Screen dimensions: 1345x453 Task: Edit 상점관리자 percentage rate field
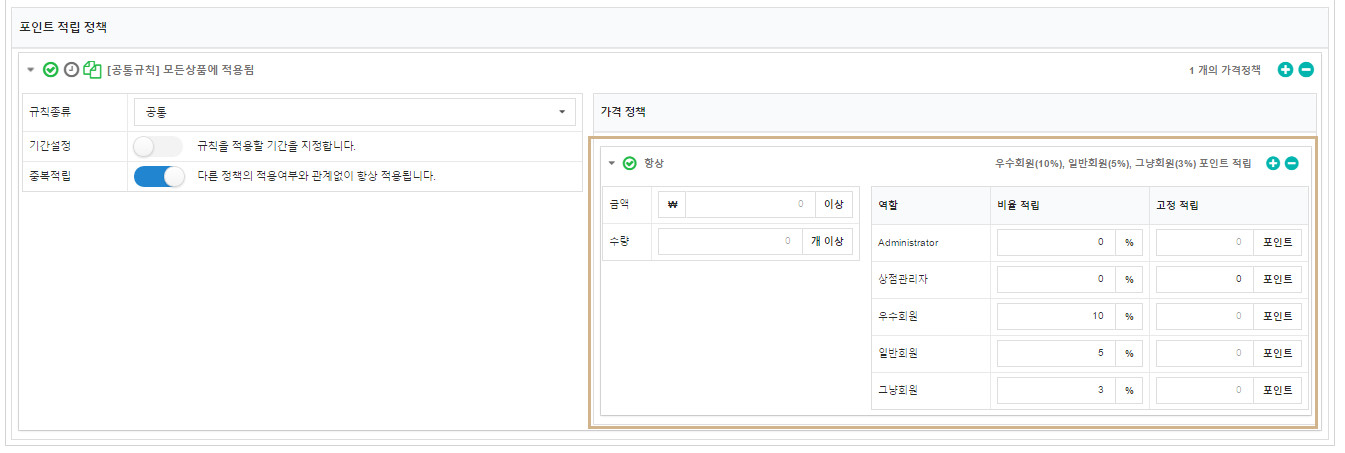(1057, 279)
